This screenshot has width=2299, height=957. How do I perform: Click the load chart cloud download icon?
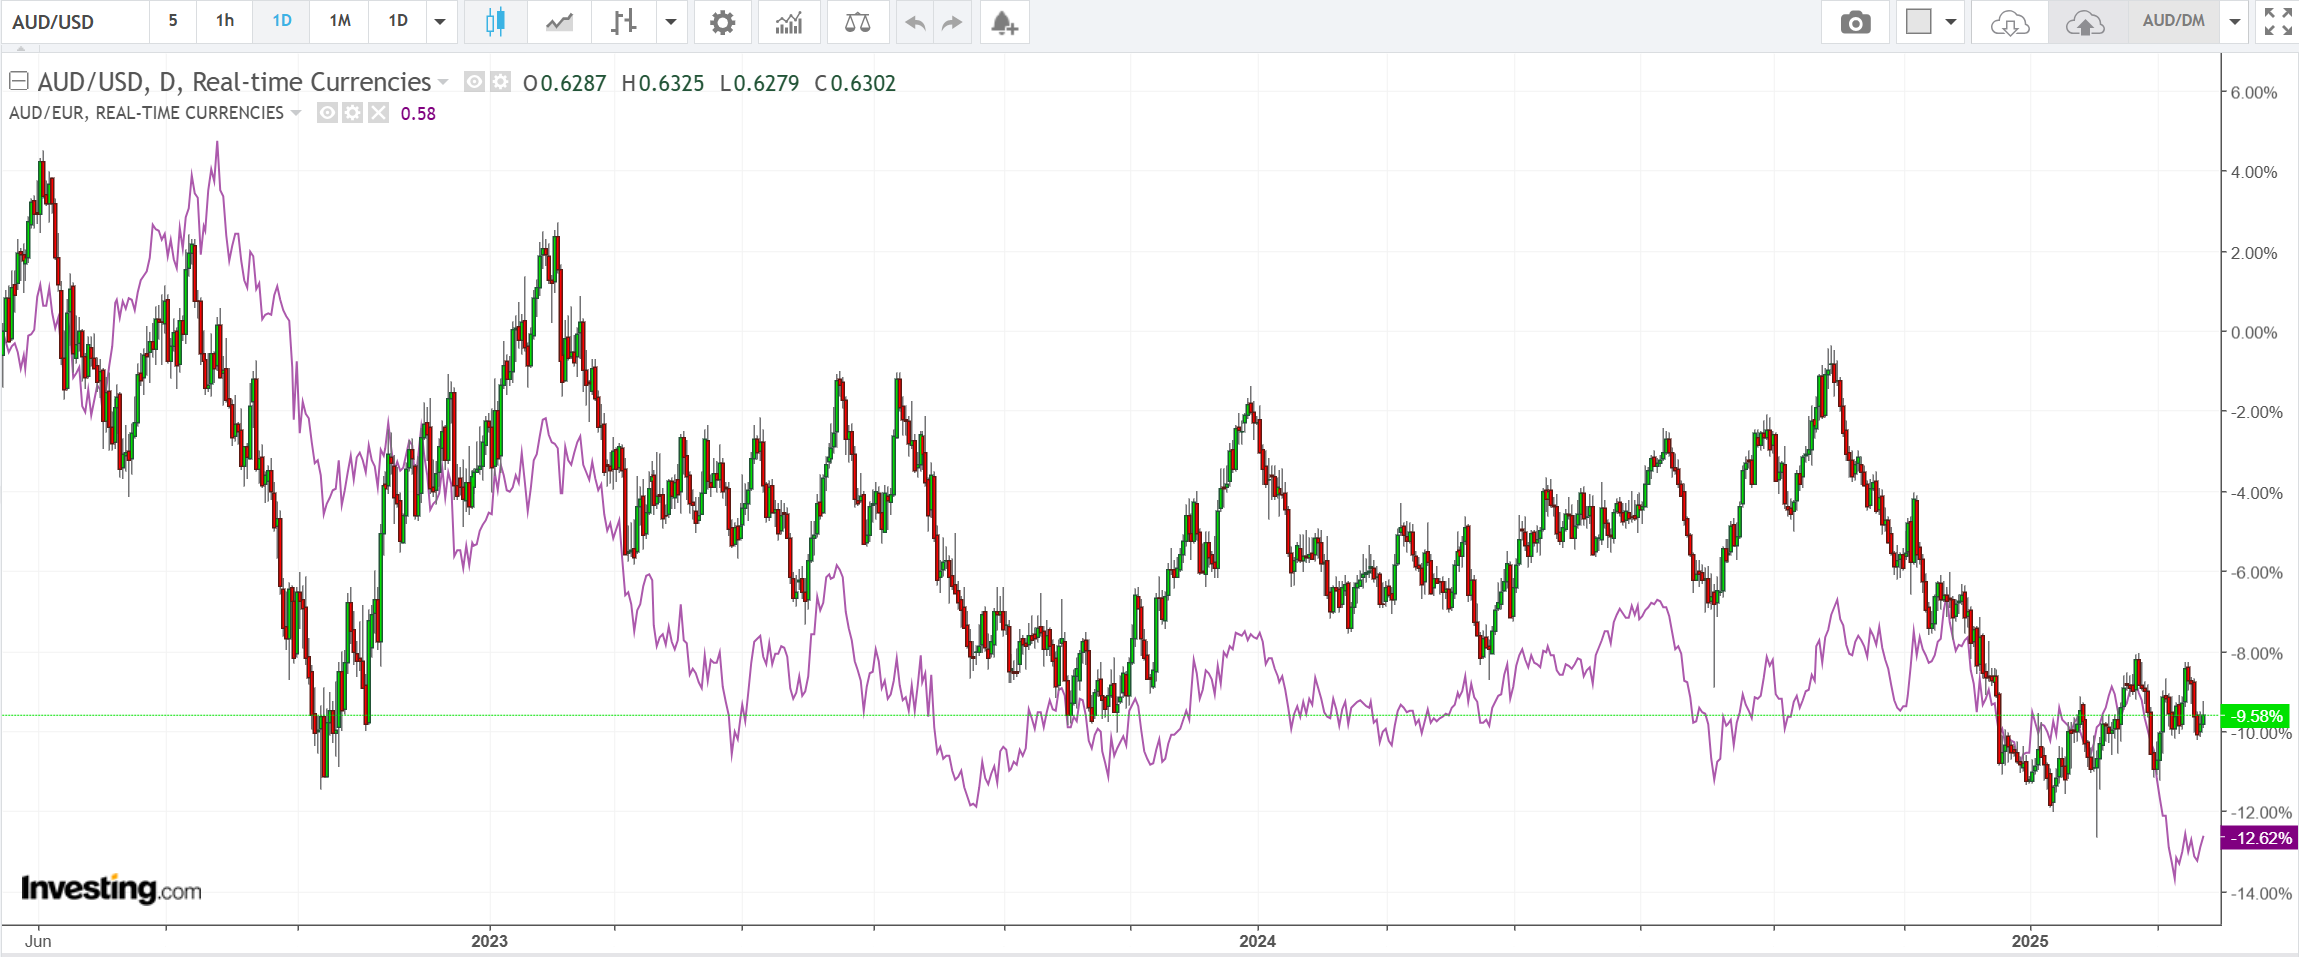2009,22
